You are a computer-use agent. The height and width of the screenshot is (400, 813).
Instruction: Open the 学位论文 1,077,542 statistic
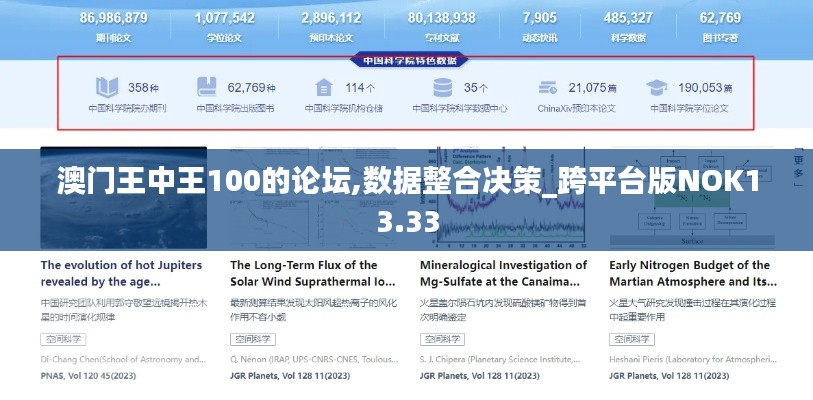(224, 26)
